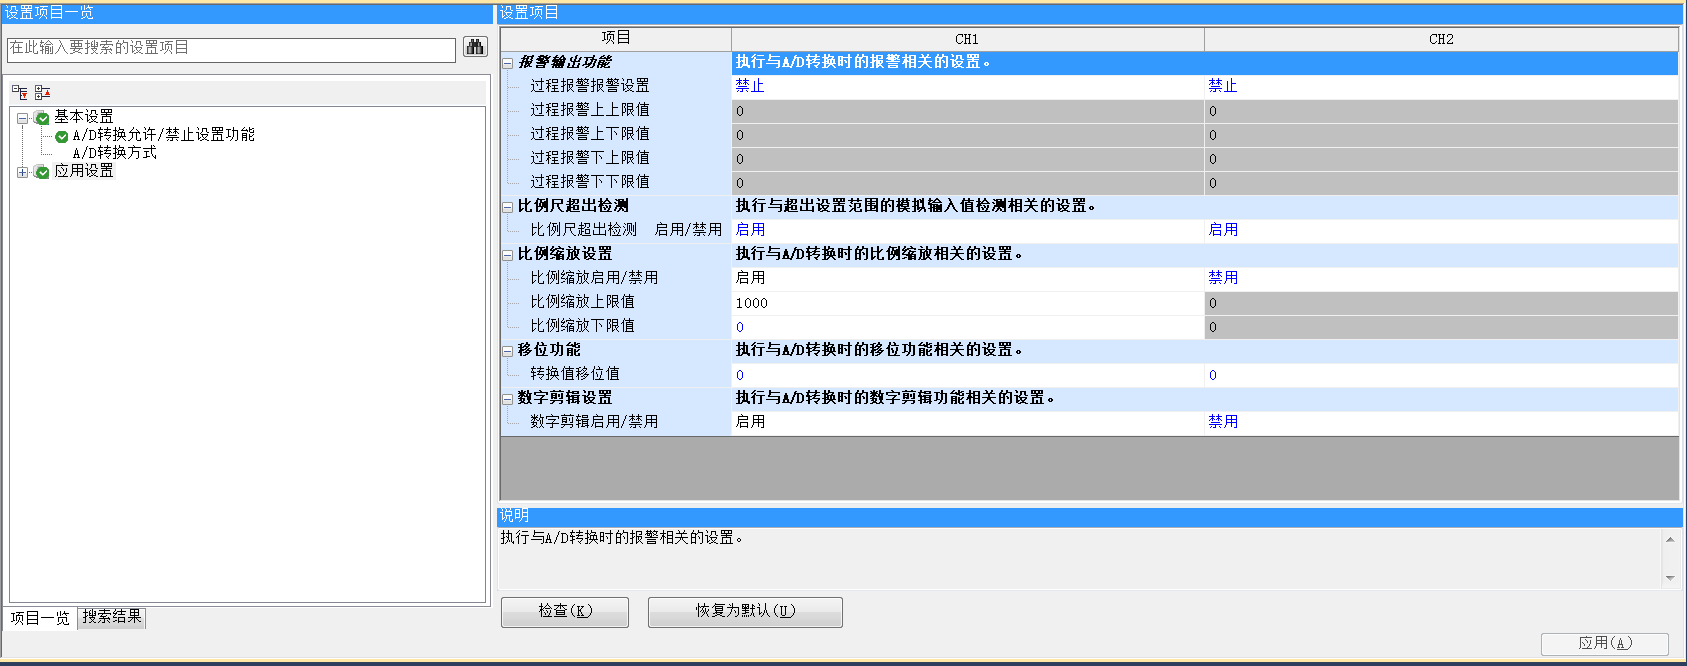Screen dimensions: 1687x666
Task: Click the 应用(A) button
Action: pyautogui.click(x=1604, y=643)
